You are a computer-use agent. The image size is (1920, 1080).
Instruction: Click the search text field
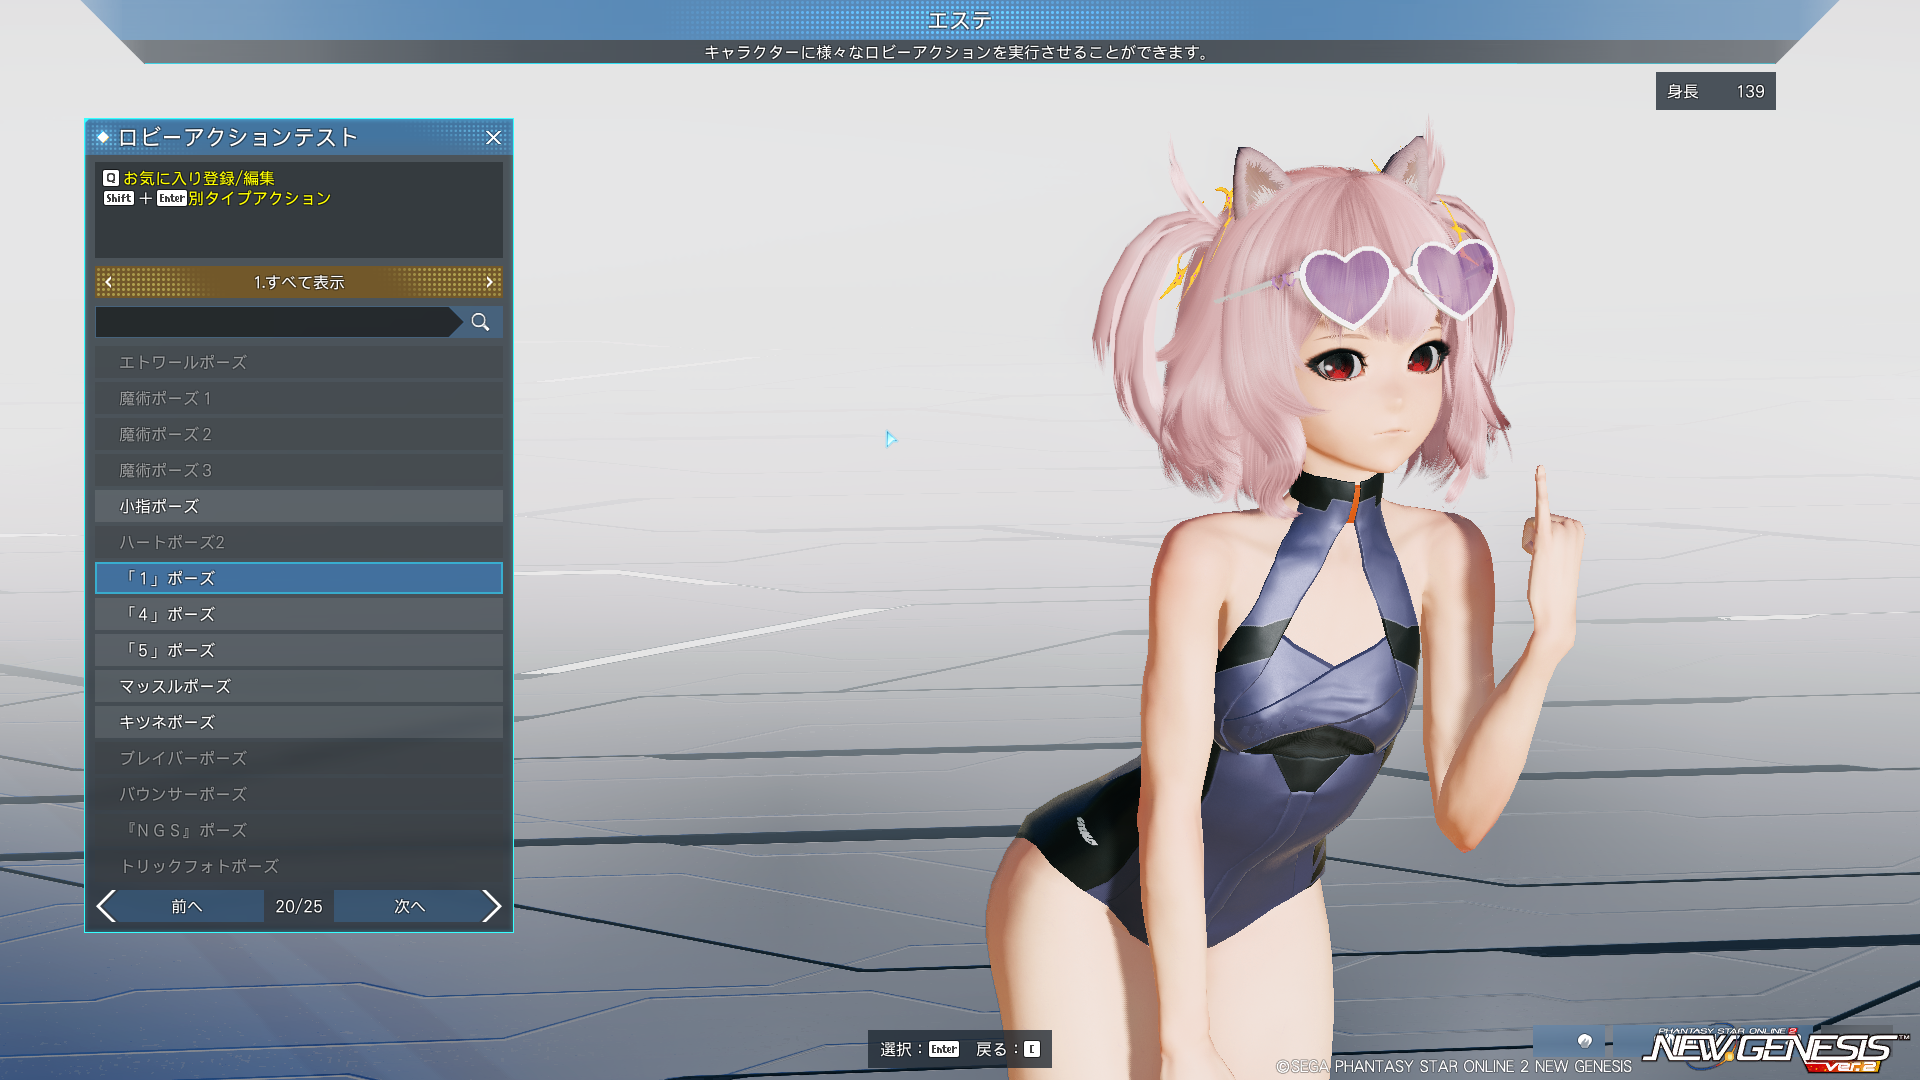click(x=274, y=322)
